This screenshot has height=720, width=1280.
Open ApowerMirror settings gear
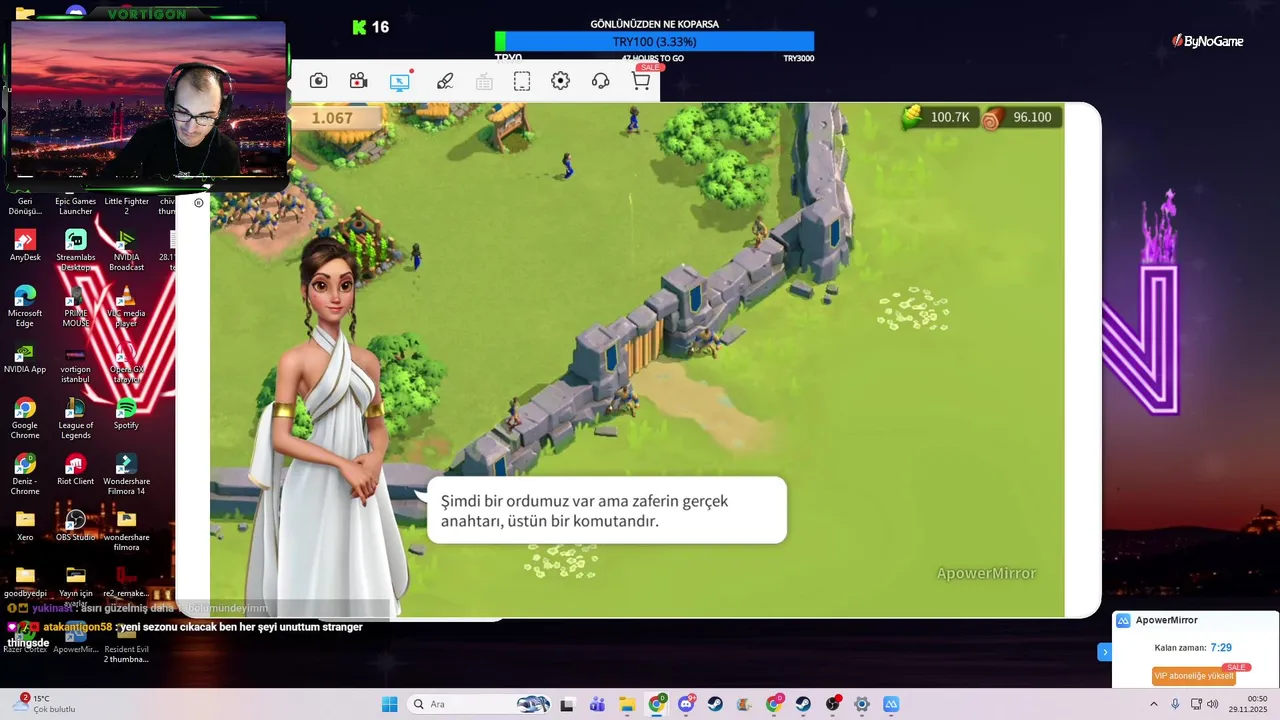tap(560, 81)
